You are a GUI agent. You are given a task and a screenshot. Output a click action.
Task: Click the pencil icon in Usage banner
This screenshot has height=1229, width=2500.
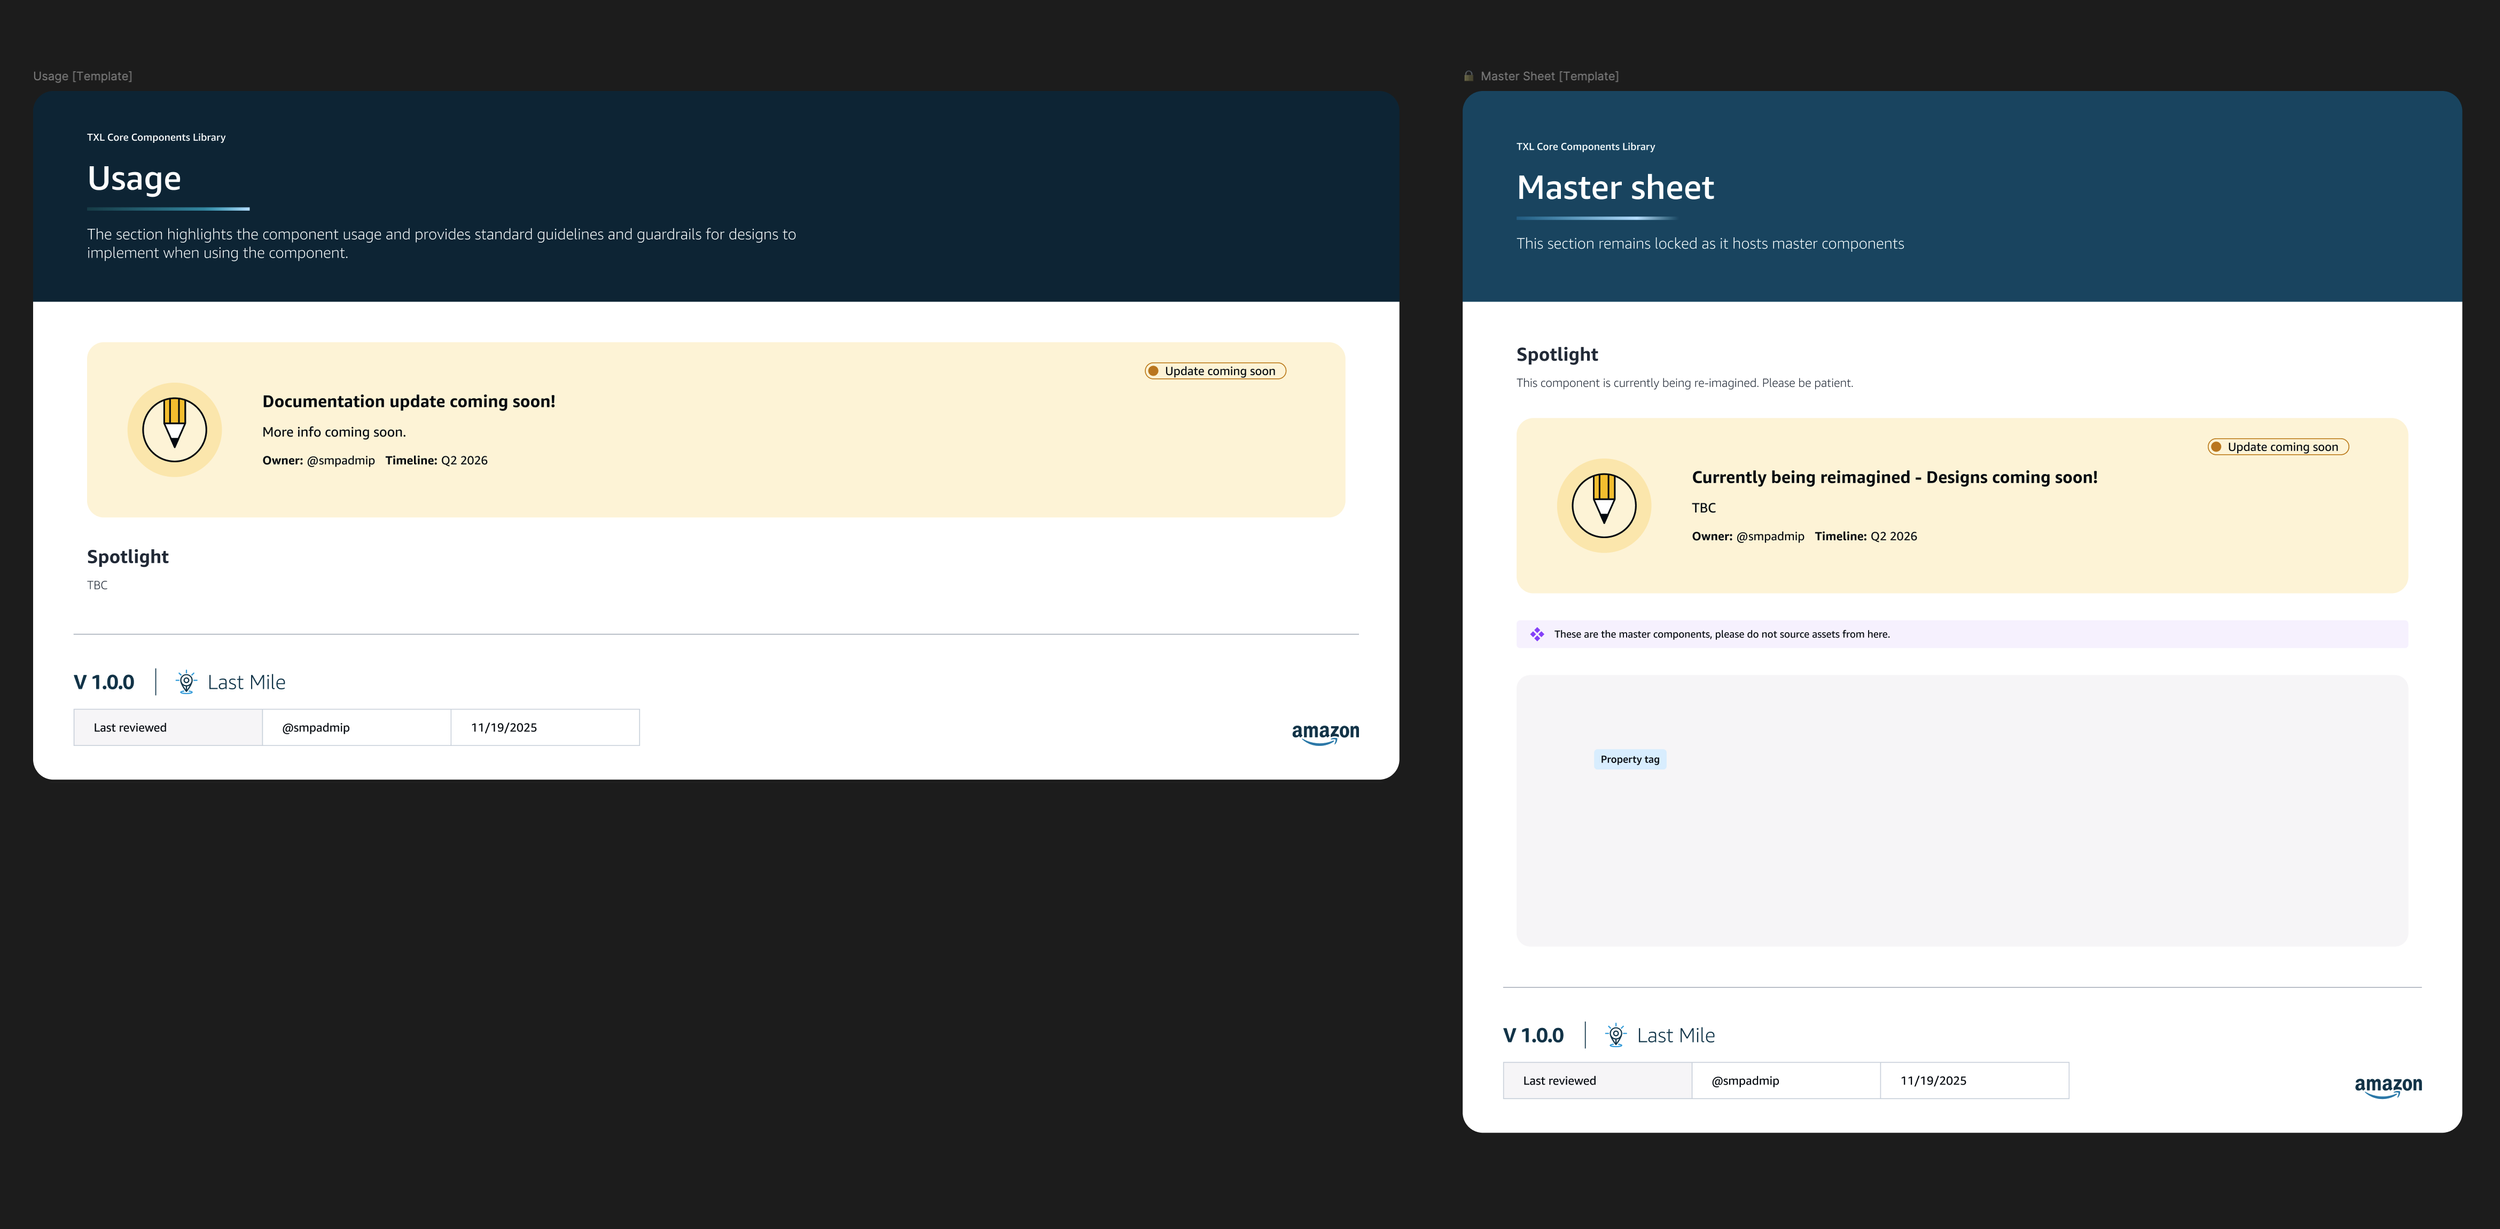pyautogui.click(x=174, y=430)
